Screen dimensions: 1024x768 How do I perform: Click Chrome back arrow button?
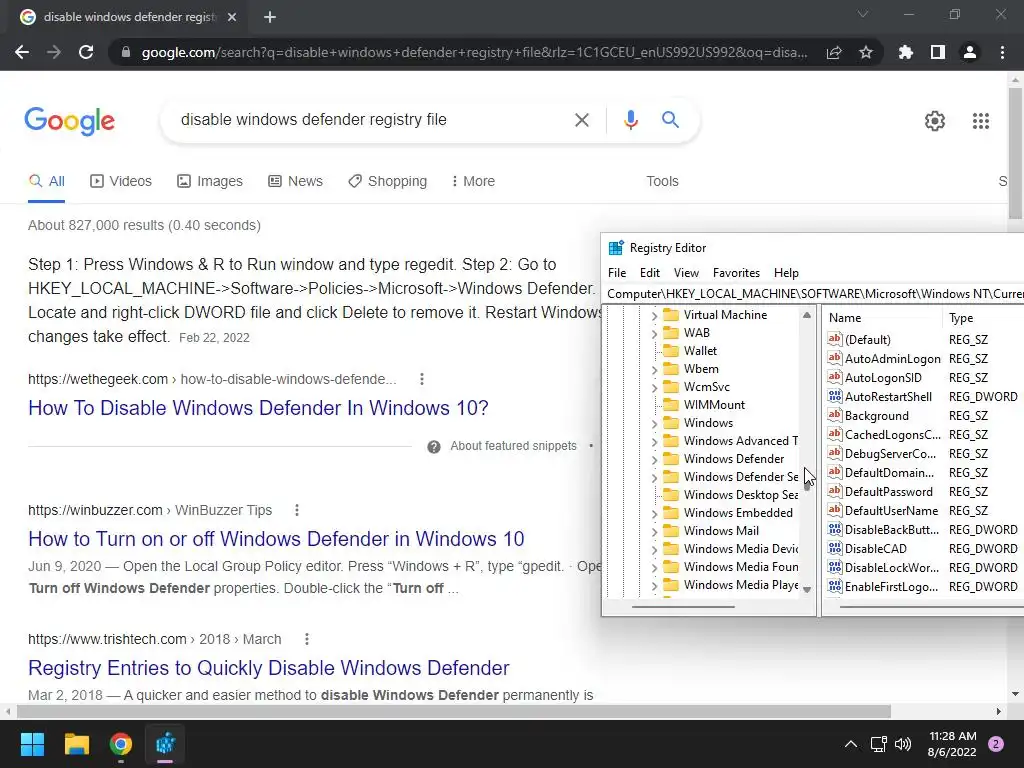22,52
